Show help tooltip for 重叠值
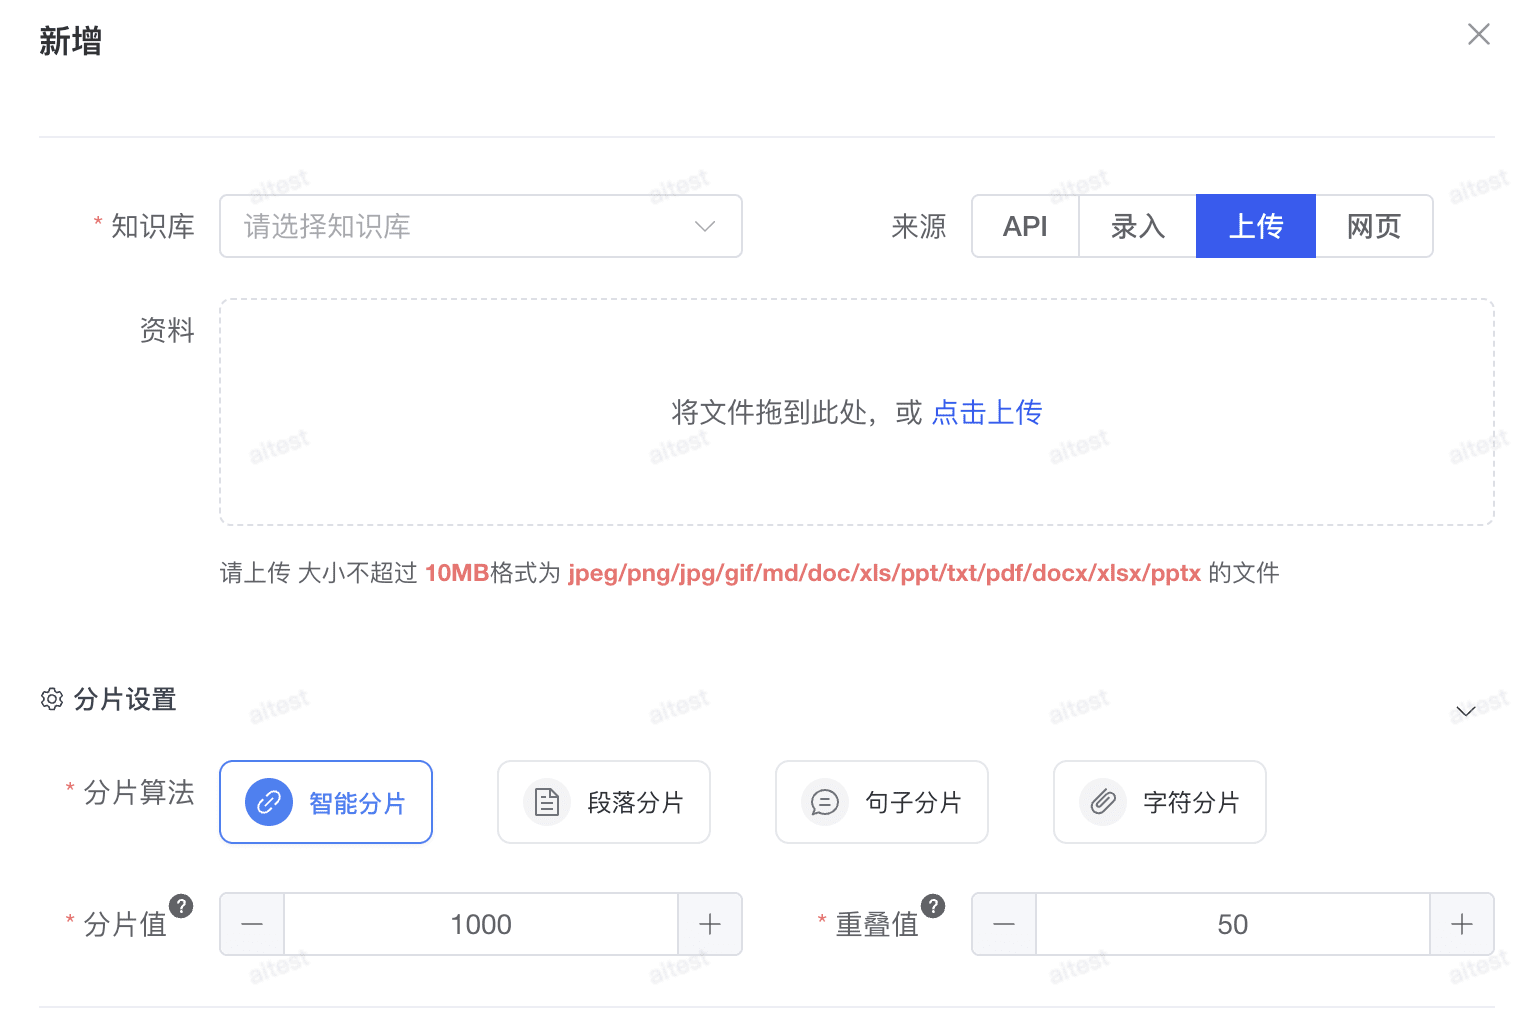This screenshot has height=1012, width=1528. [x=933, y=906]
